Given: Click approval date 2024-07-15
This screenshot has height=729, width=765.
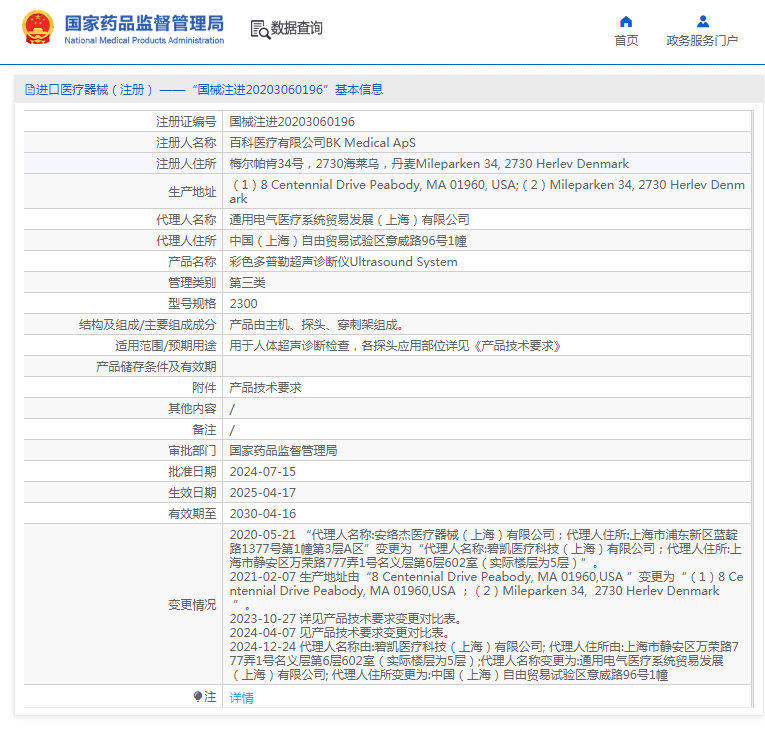Looking at the screenshot, I should (x=262, y=471).
